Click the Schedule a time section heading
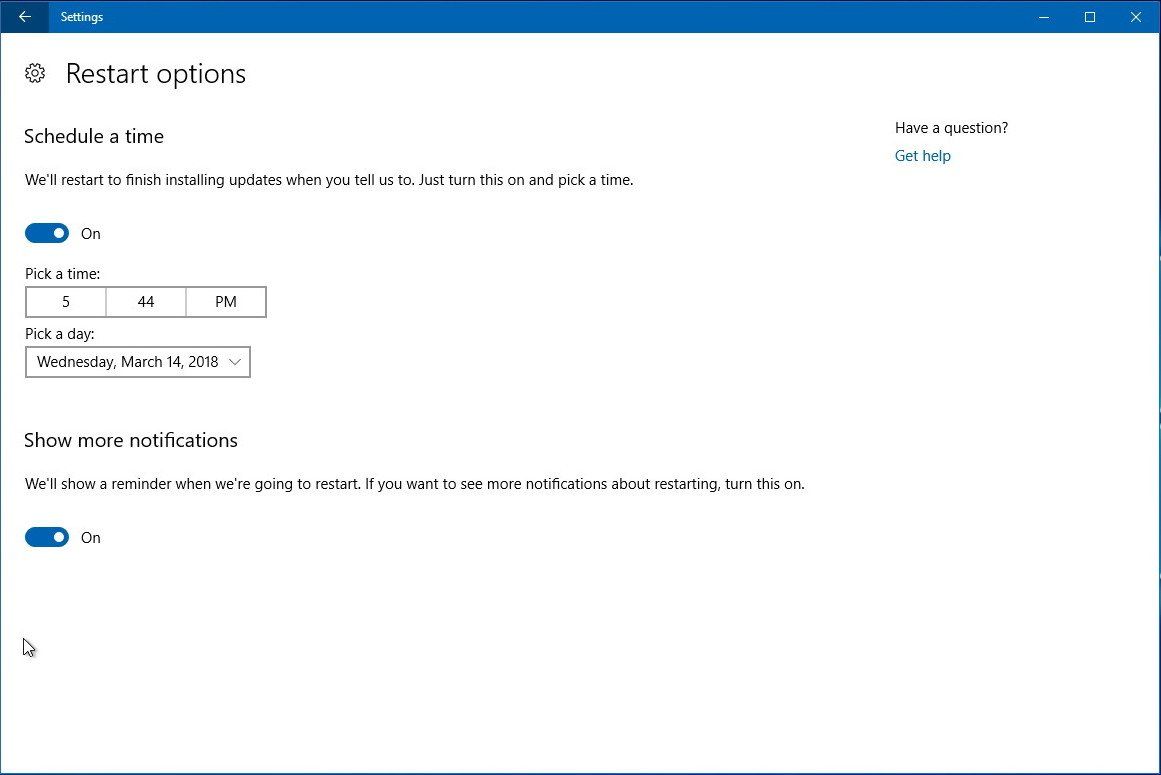 [x=93, y=136]
